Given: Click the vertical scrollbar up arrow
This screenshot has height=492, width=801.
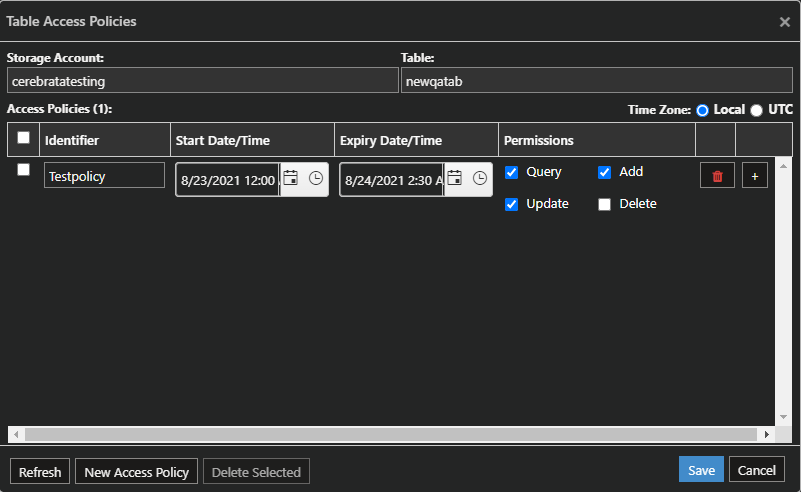Looking at the screenshot, I should pyautogui.click(x=783, y=167).
